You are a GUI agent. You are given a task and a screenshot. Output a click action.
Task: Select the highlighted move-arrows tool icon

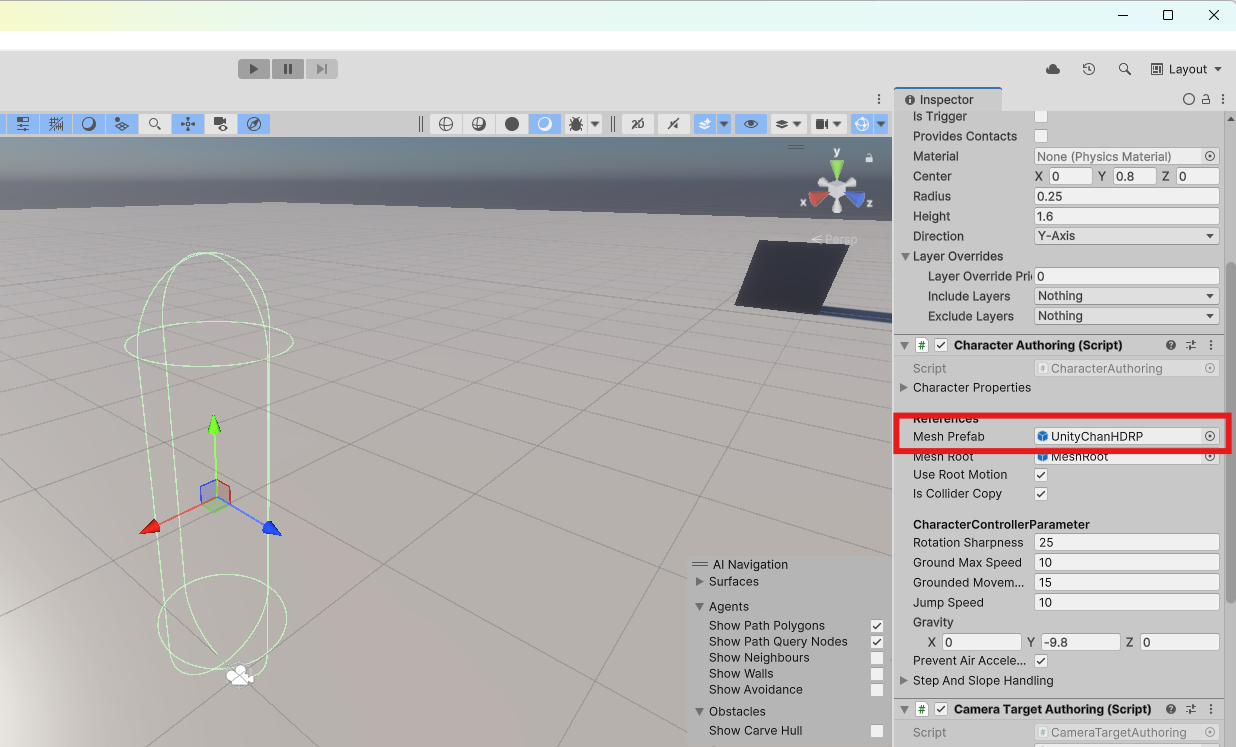187,124
